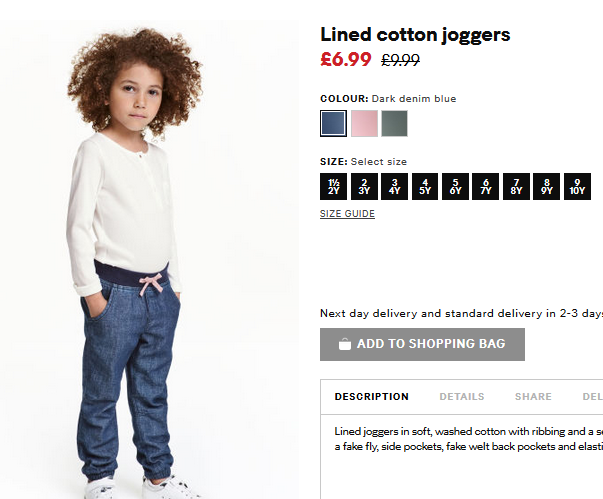Viewport: 603px width, 499px height.
Task: Switch to the DESCRIPTION tab
Action: coord(372,397)
